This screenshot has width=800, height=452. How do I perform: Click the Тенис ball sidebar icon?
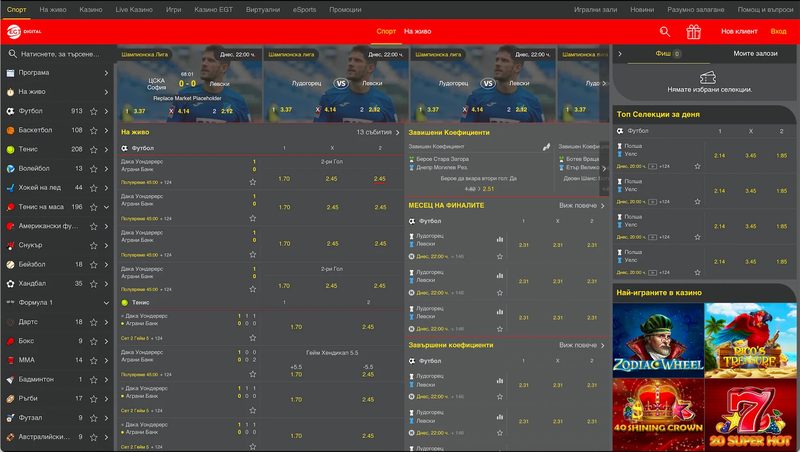coord(10,149)
